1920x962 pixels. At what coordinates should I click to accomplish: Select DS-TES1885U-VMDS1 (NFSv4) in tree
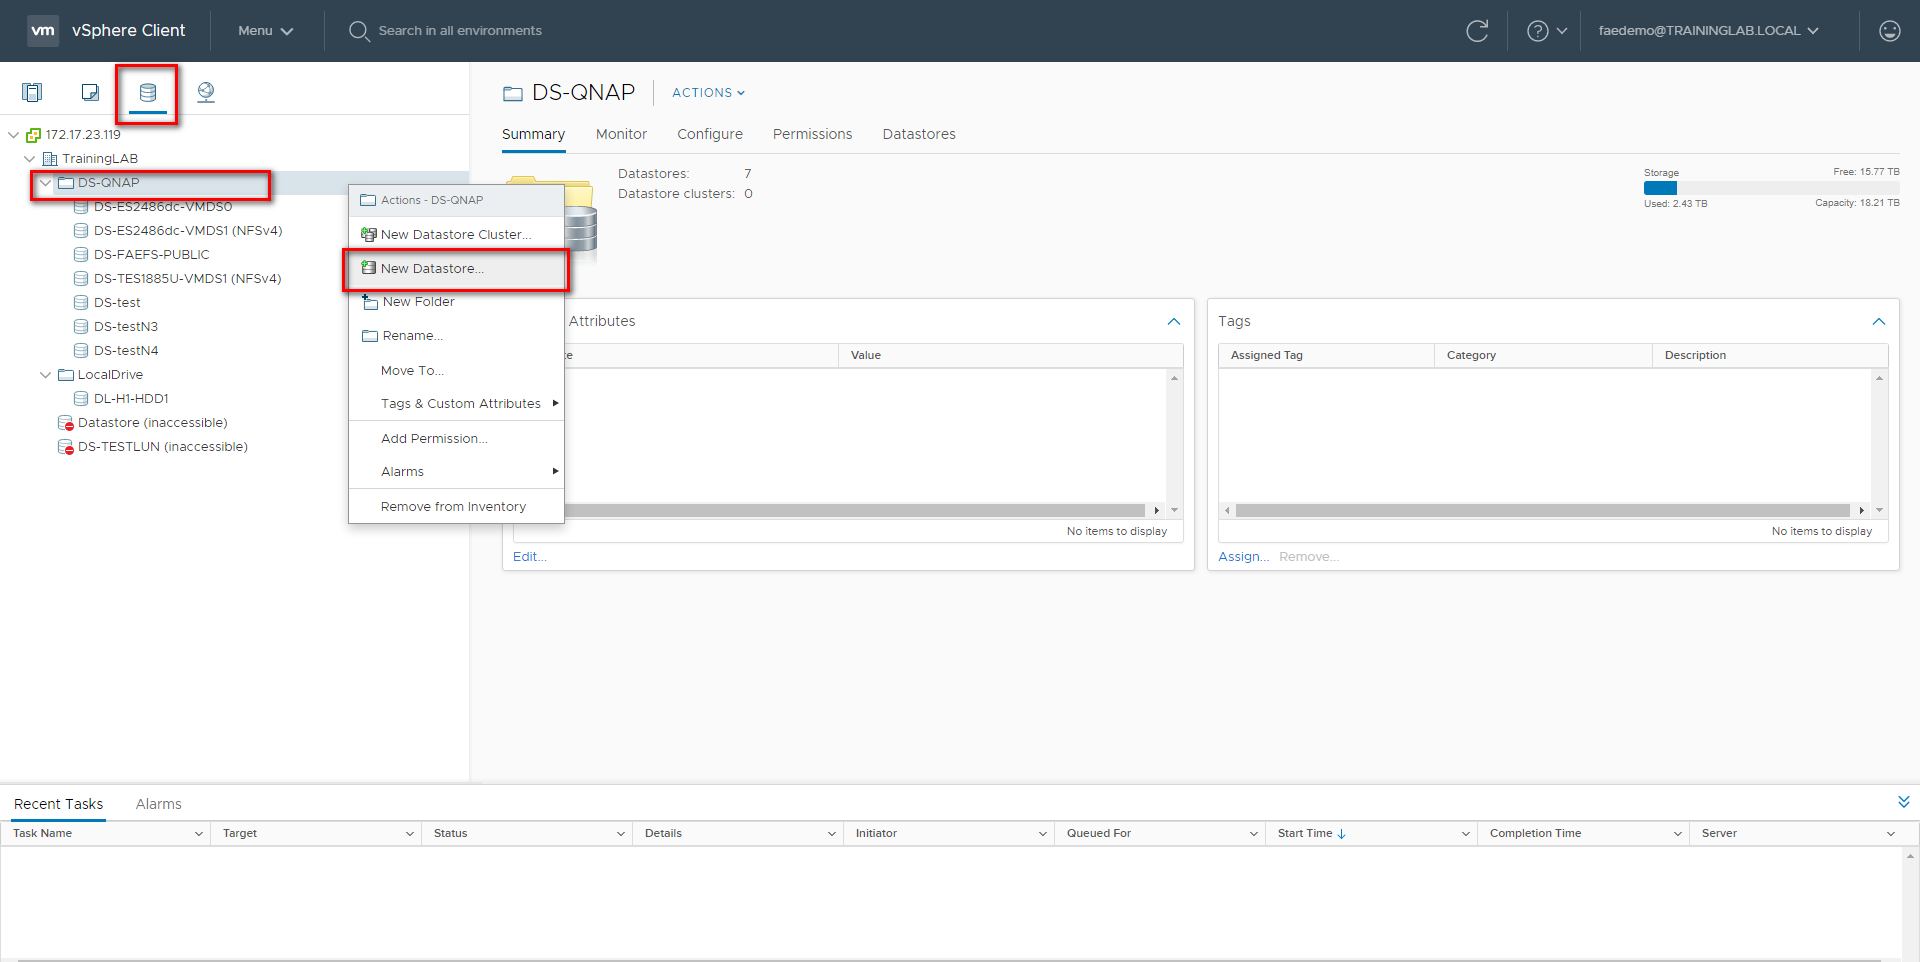pyautogui.click(x=187, y=279)
